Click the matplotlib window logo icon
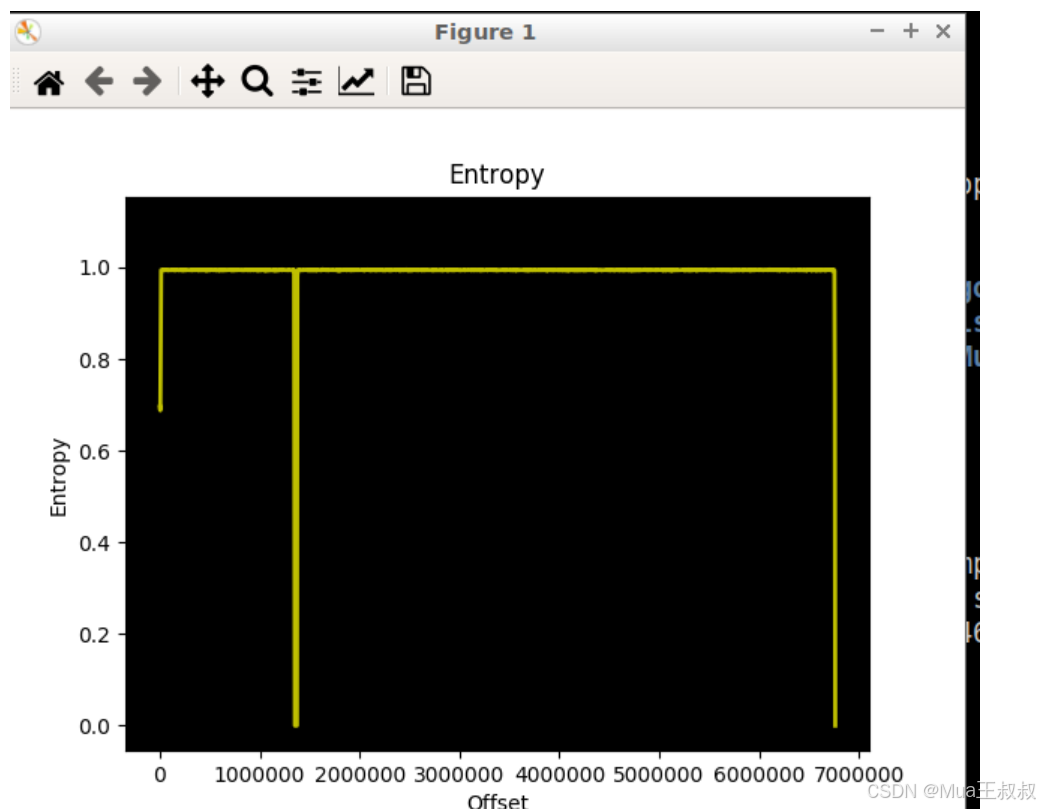The height and width of the screenshot is (809, 1040). click(28, 32)
